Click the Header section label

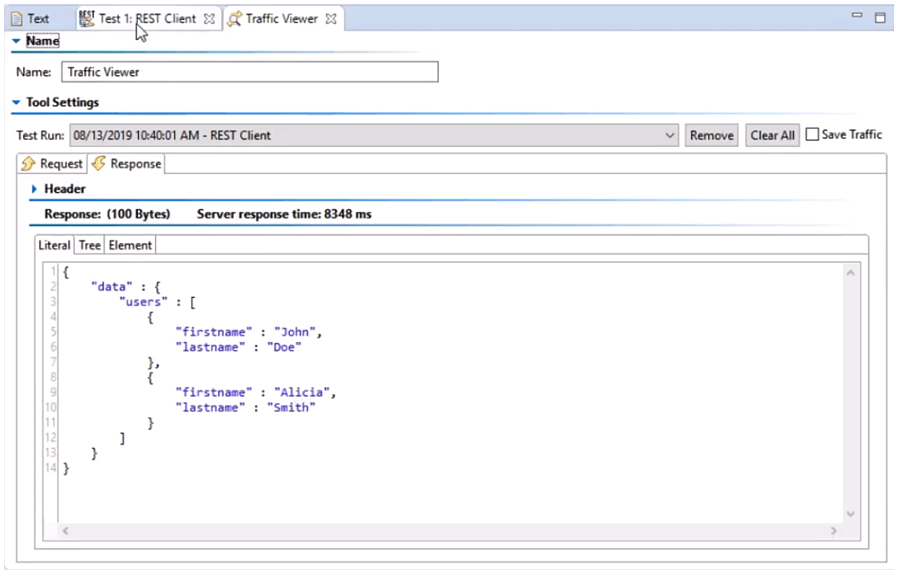coord(65,189)
